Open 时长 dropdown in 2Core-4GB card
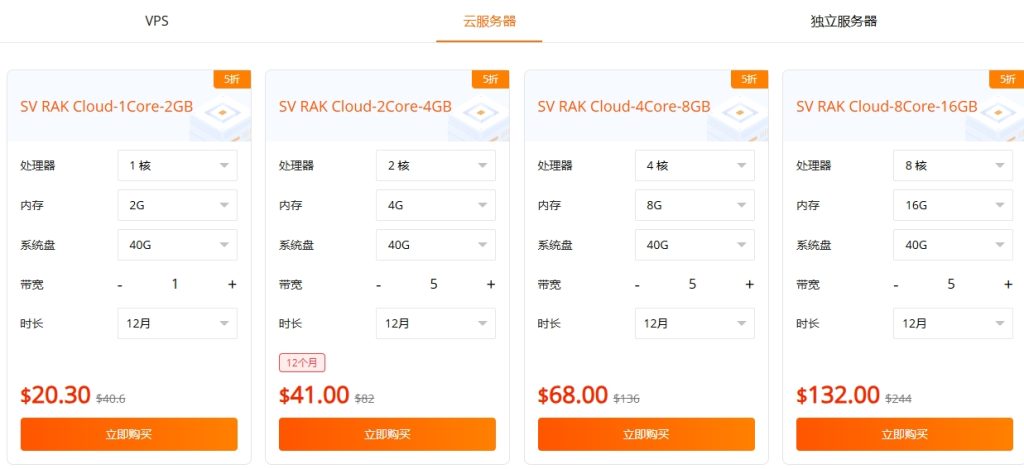This screenshot has height=469, width=1024. (x=435, y=323)
